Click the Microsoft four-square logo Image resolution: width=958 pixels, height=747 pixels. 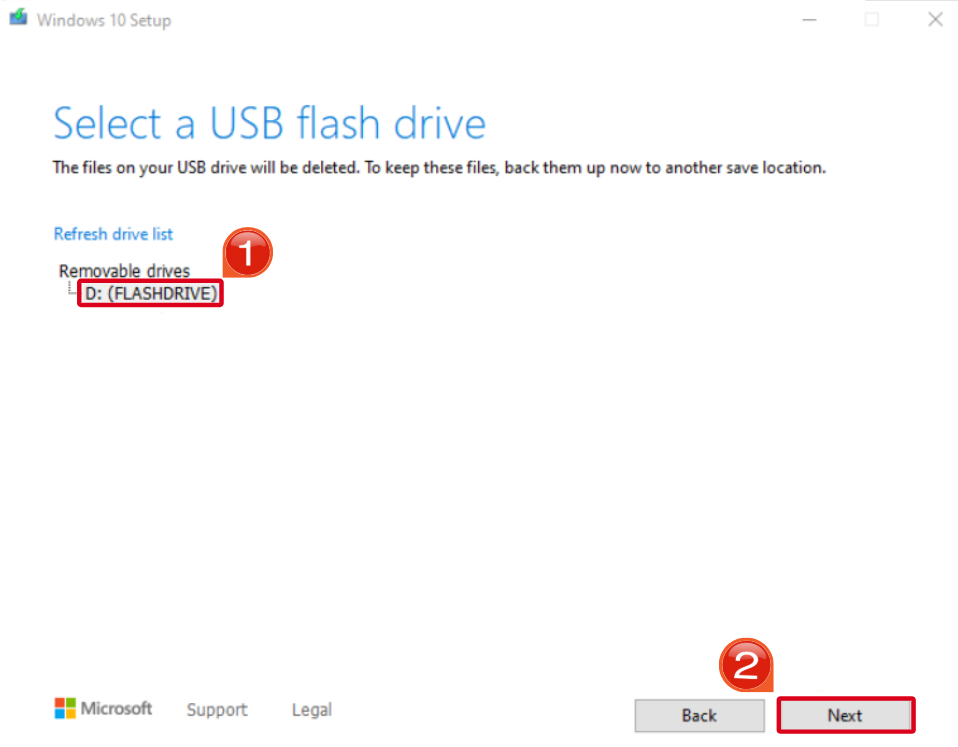click(x=65, y=709)
